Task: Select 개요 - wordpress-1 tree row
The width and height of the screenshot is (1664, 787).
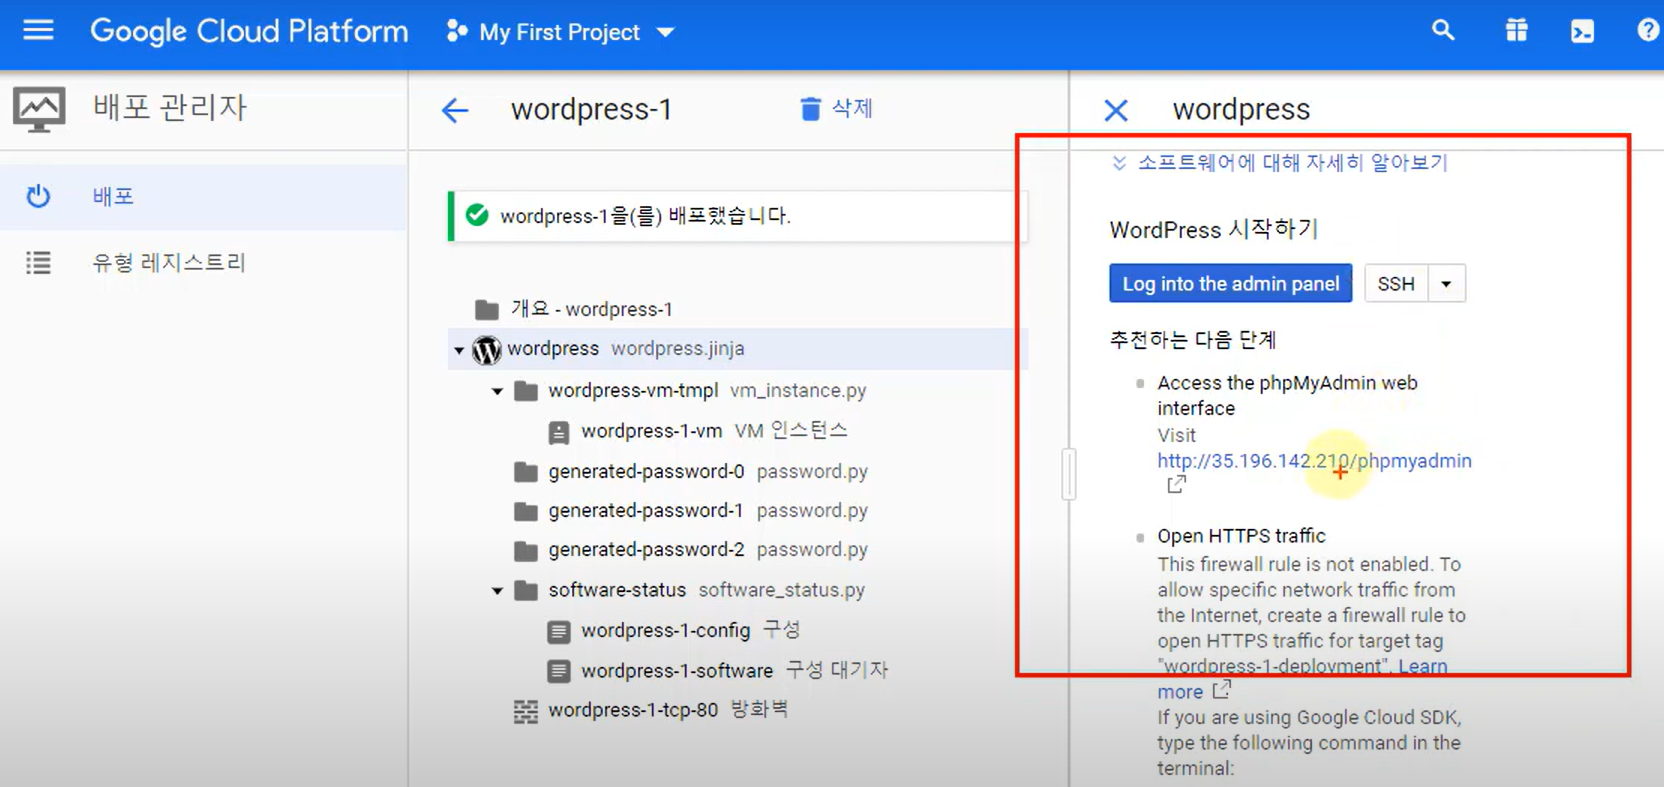Action: pos(738,309)
